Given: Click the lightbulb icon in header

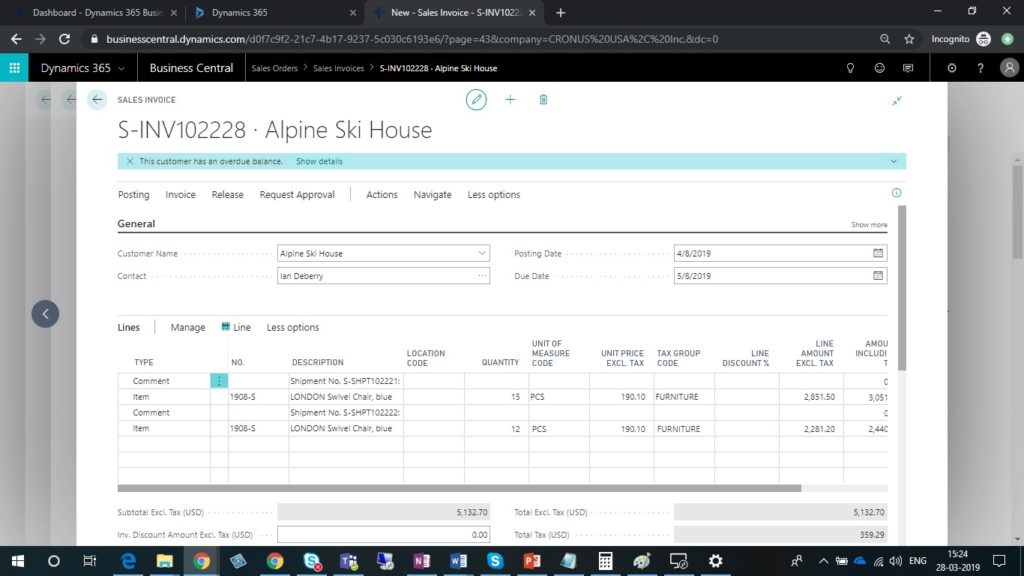Looking at the screenshot, I should 851,68.
